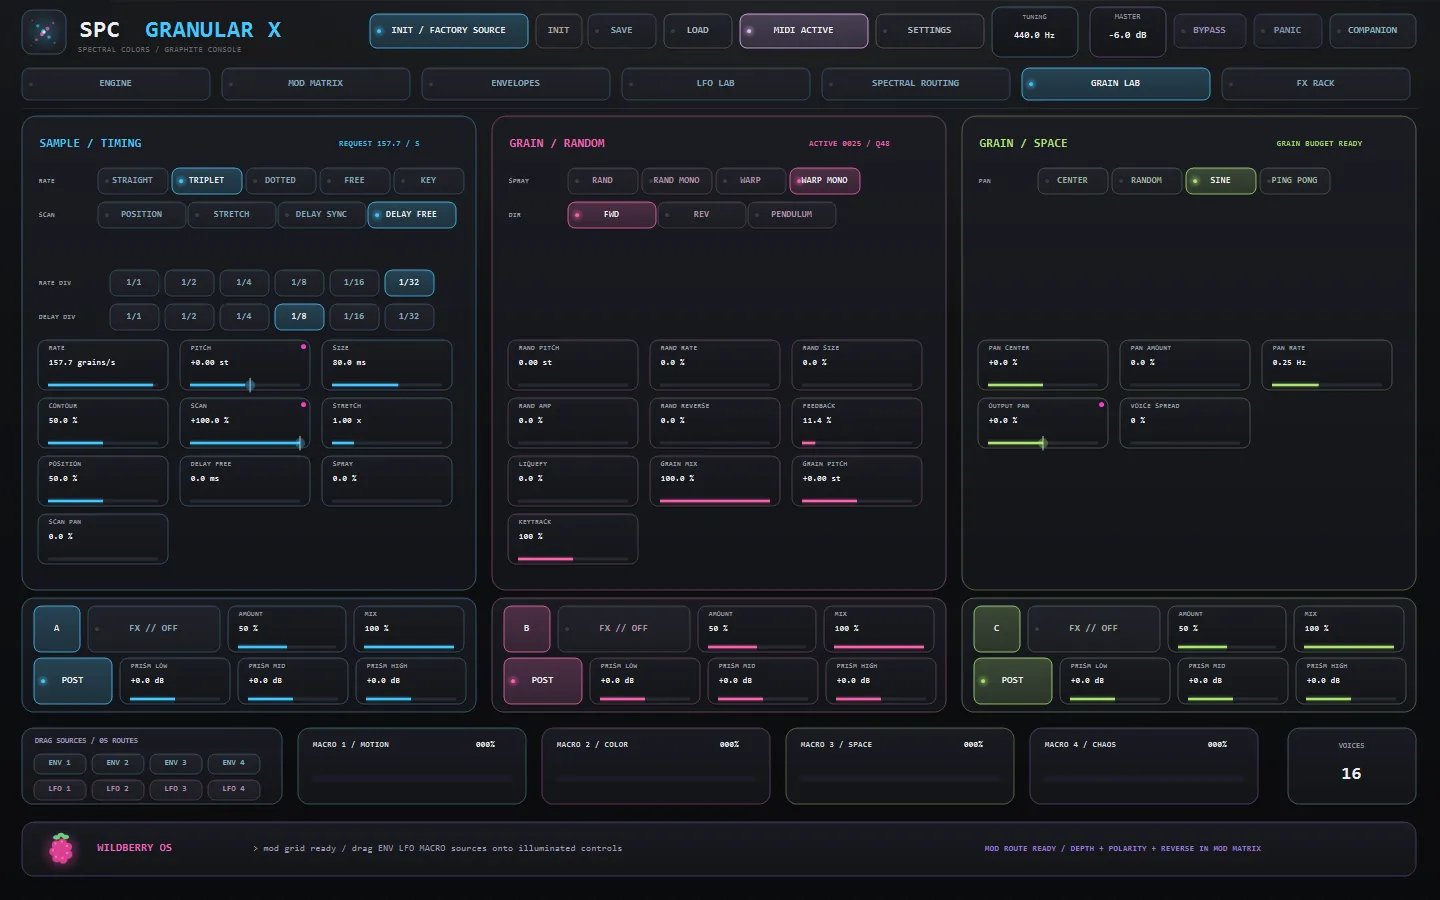Set pan mode to Center

[1073, 181]
